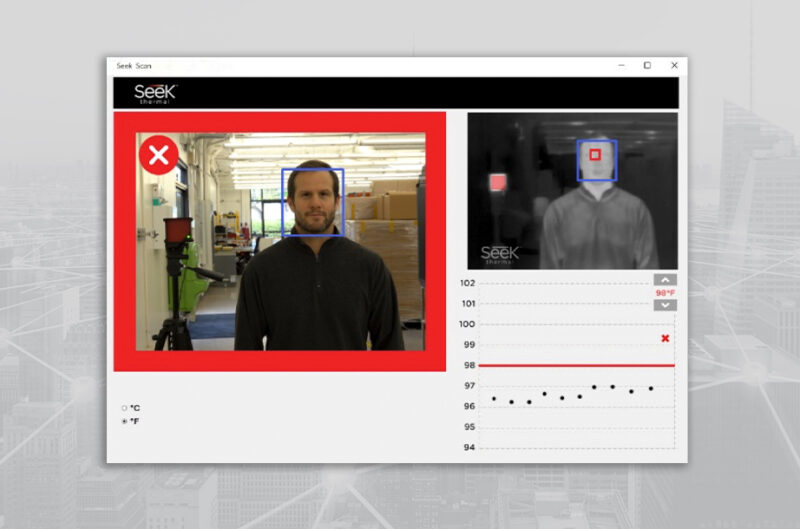Click the black header bar

400,93
